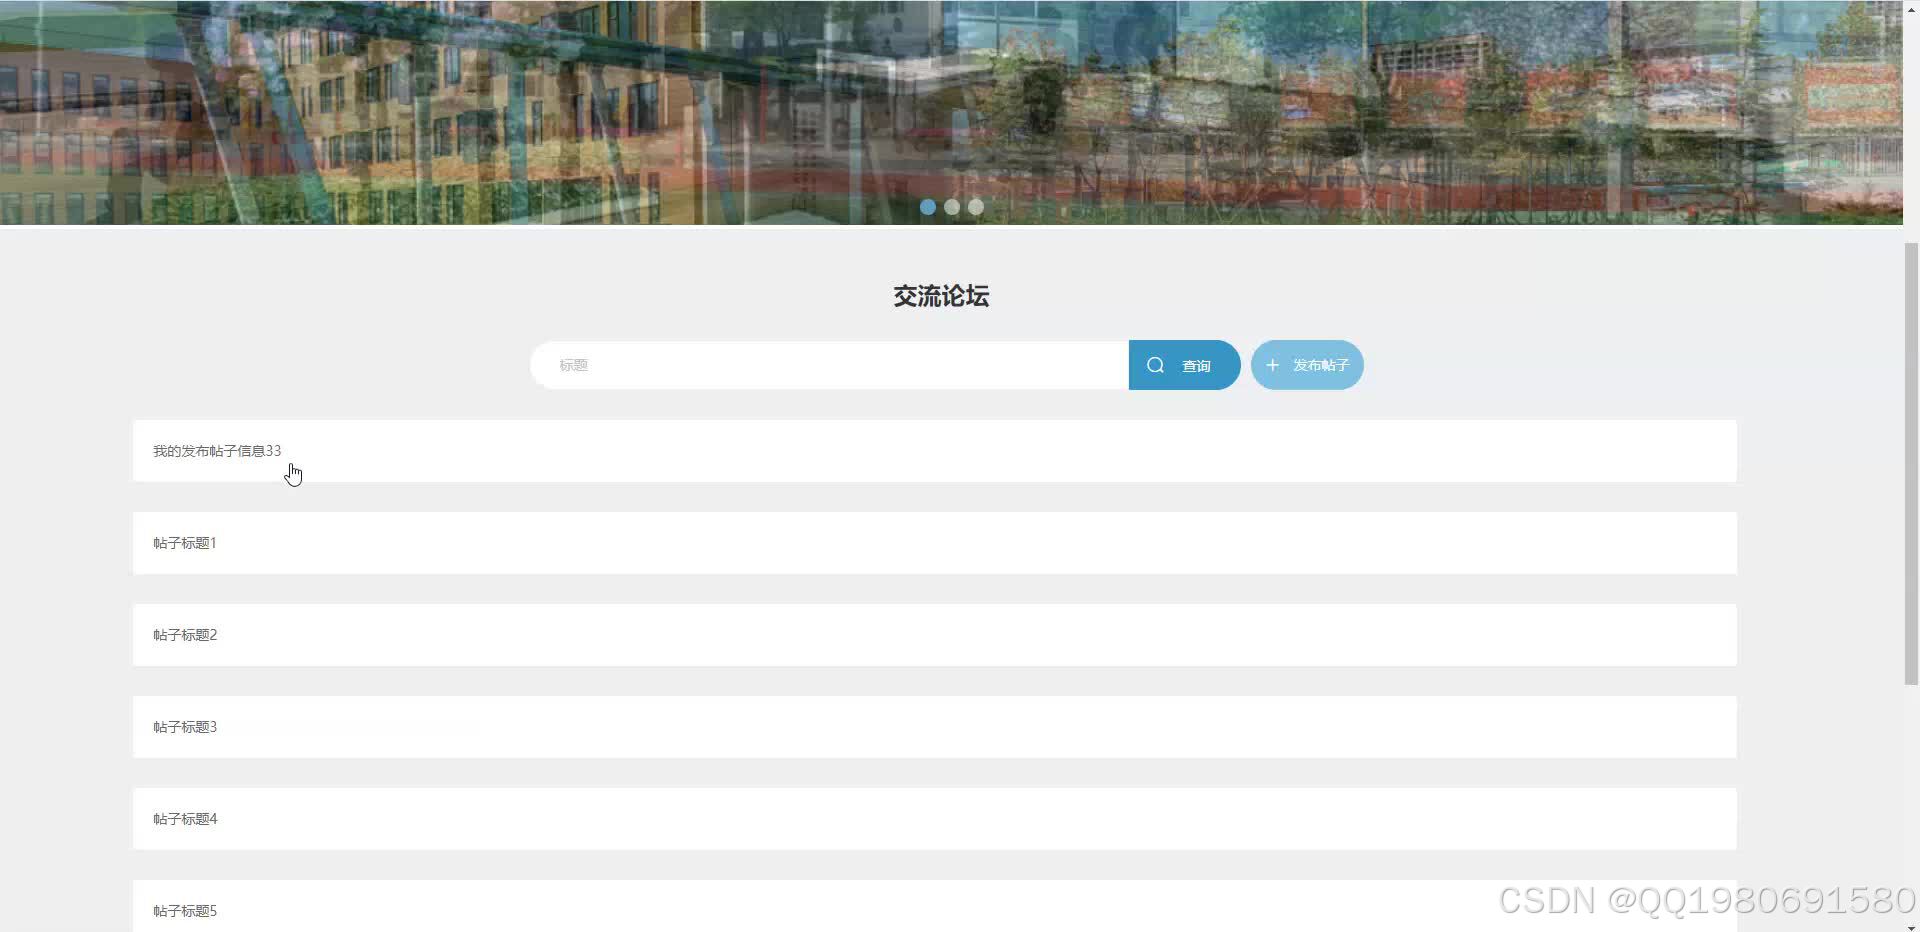Viewport: 1920px width, 932px height.
Task: Click the plus icon on 发布帖子 button
Action: click(x=1272, y=364)
